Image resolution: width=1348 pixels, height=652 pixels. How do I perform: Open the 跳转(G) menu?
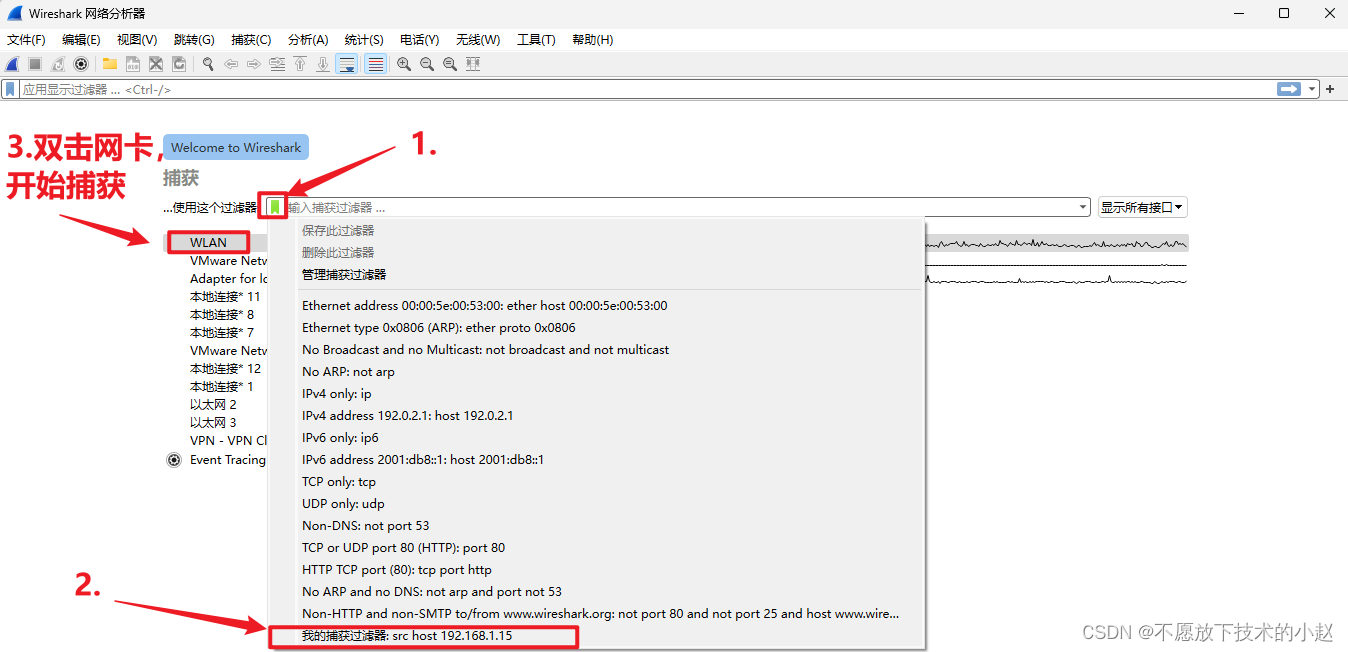(194, 40)
